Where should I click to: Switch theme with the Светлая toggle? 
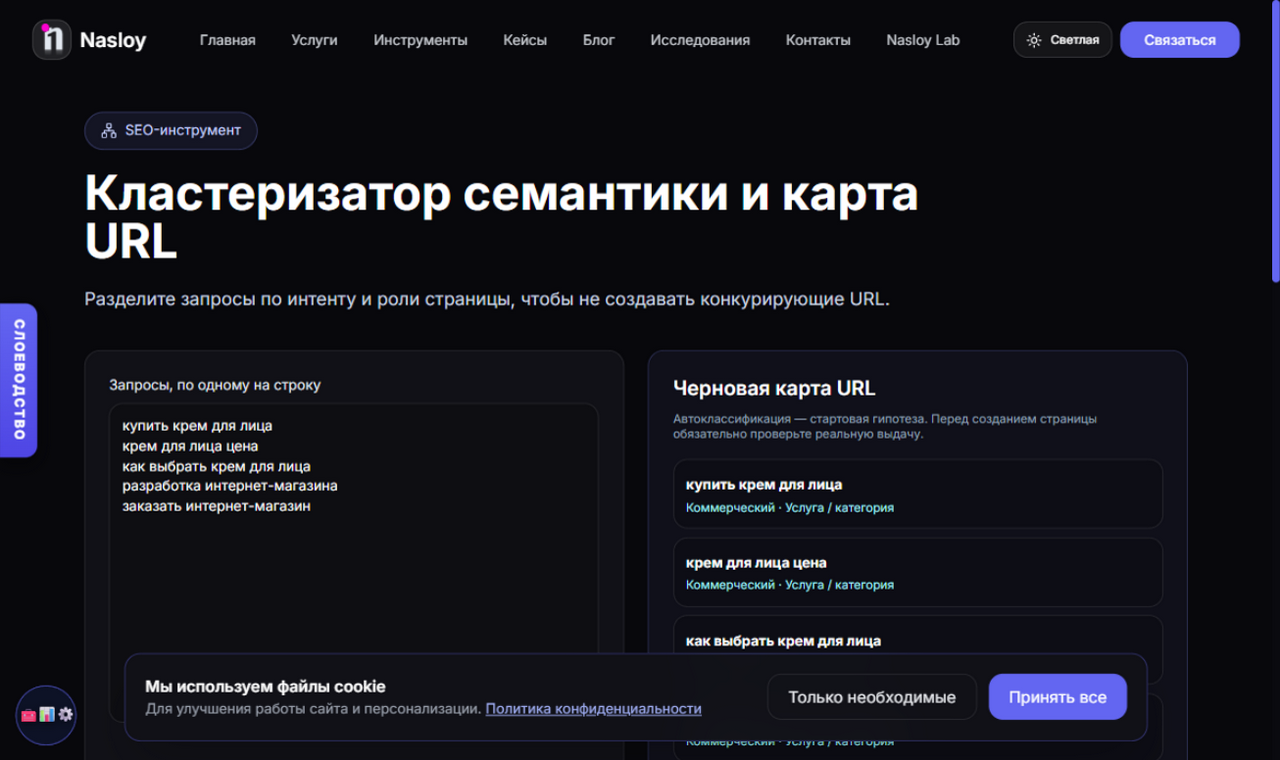(1063, 40)
